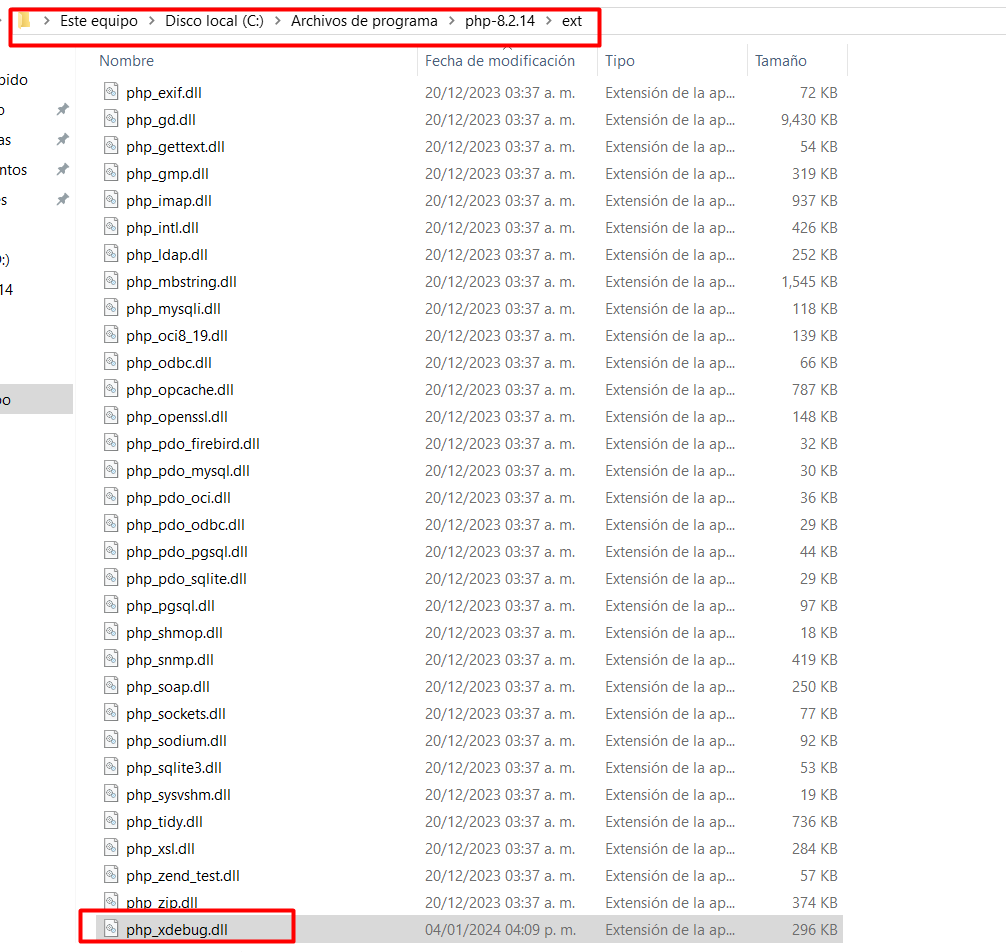Click the php_zend_test.dll file icon

click(x=111, y=875)
